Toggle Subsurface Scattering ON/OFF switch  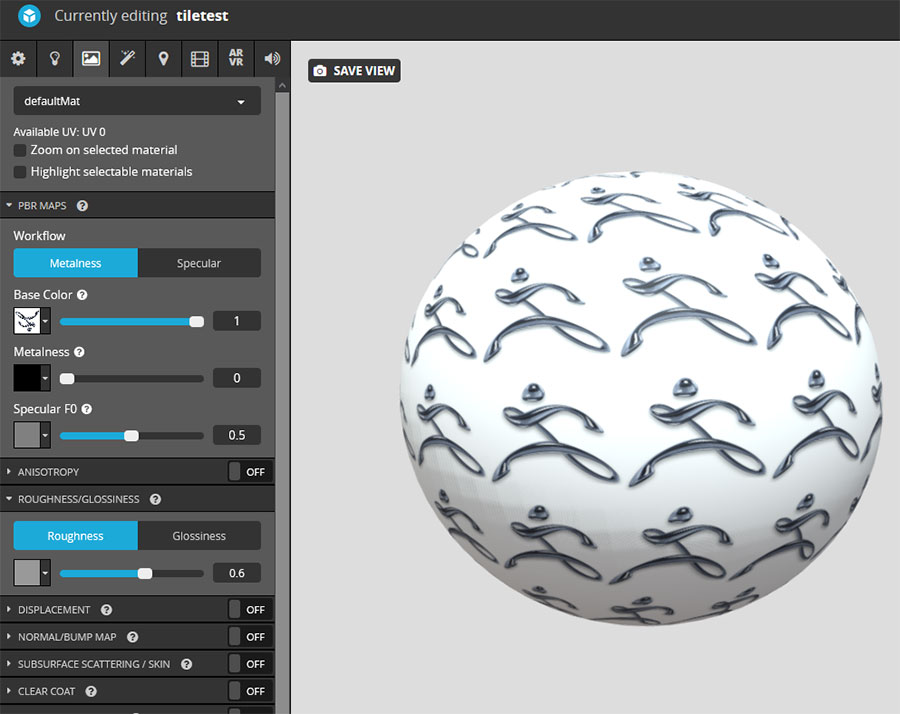(250, 664)
